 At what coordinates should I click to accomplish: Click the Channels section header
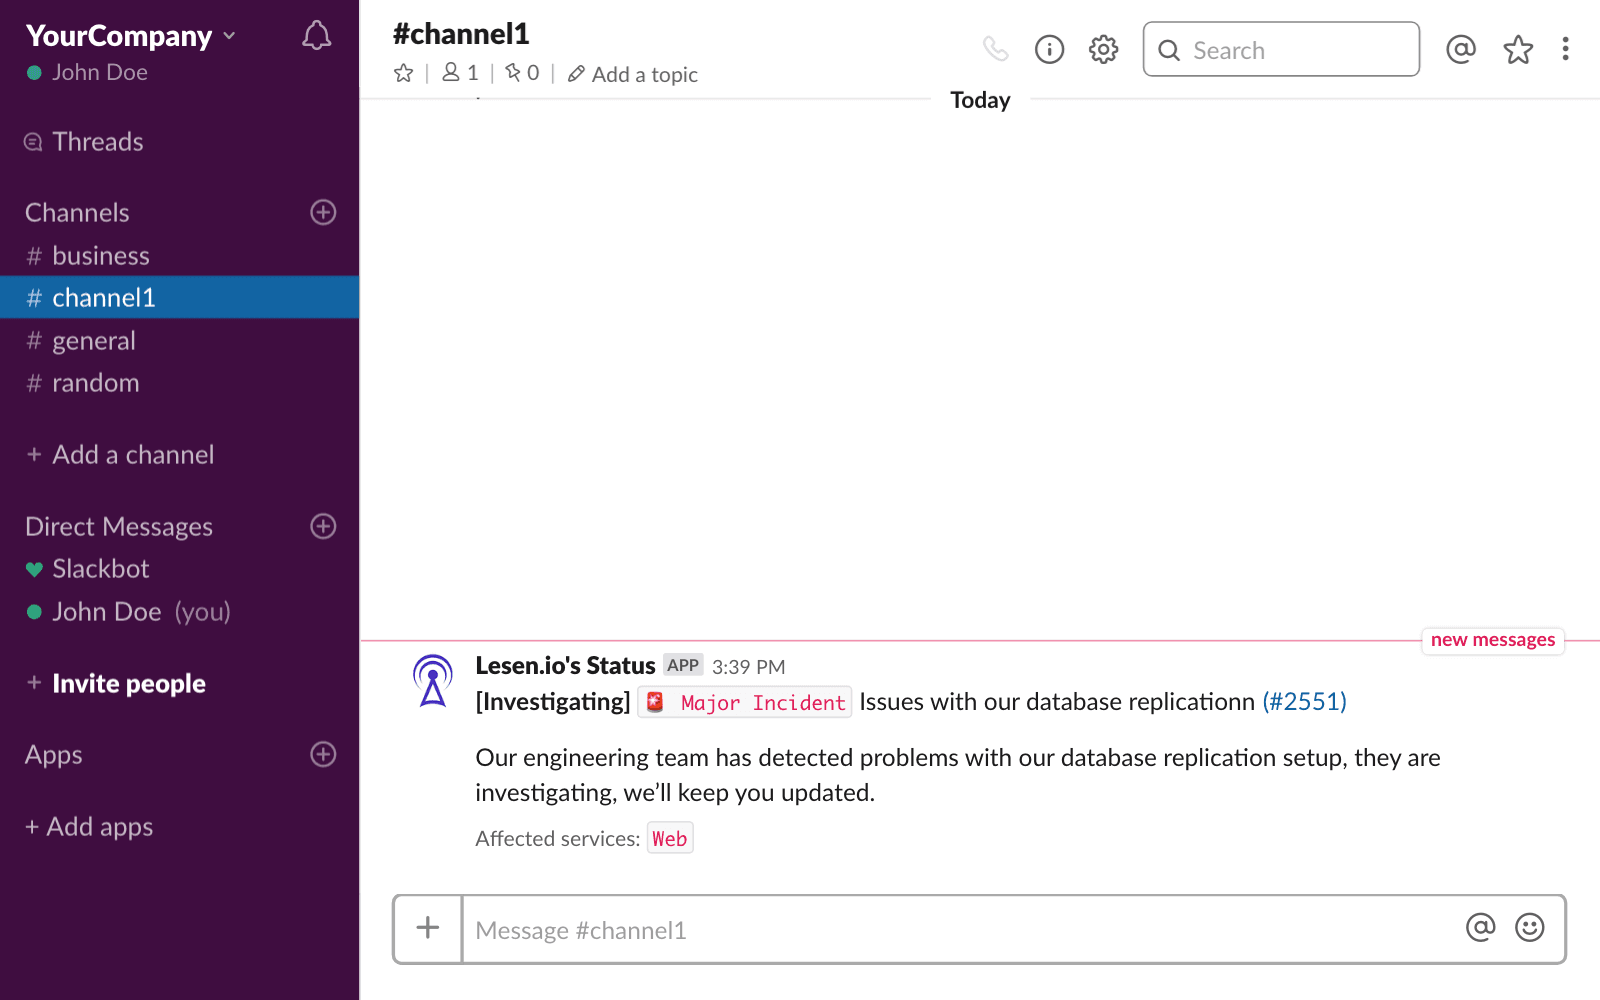(x=77, y=213)
